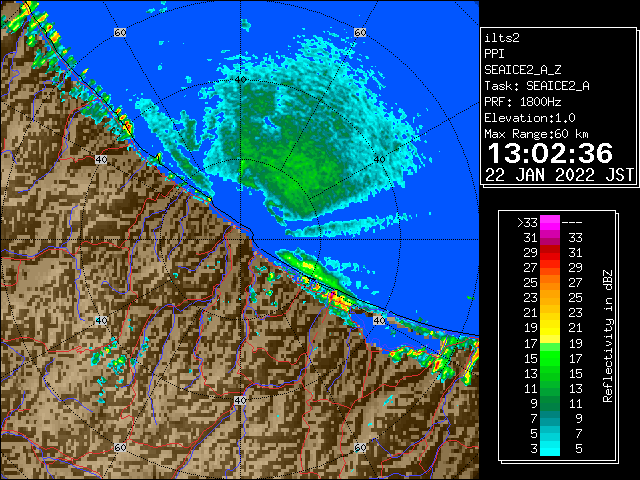This screenshot has width=640, height=480.
Task: Click the >33 legend label
Action: tap(527, 223)
